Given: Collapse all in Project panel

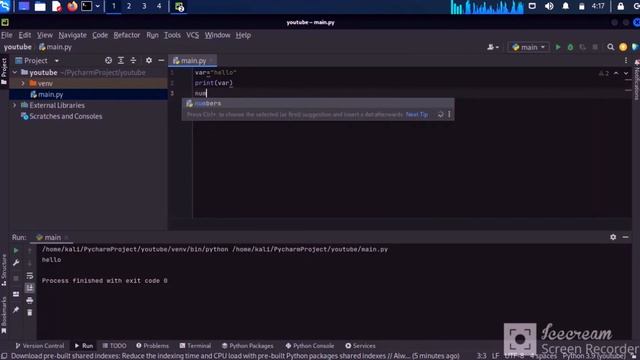Looking at the screenshot, I should point(133,60).
